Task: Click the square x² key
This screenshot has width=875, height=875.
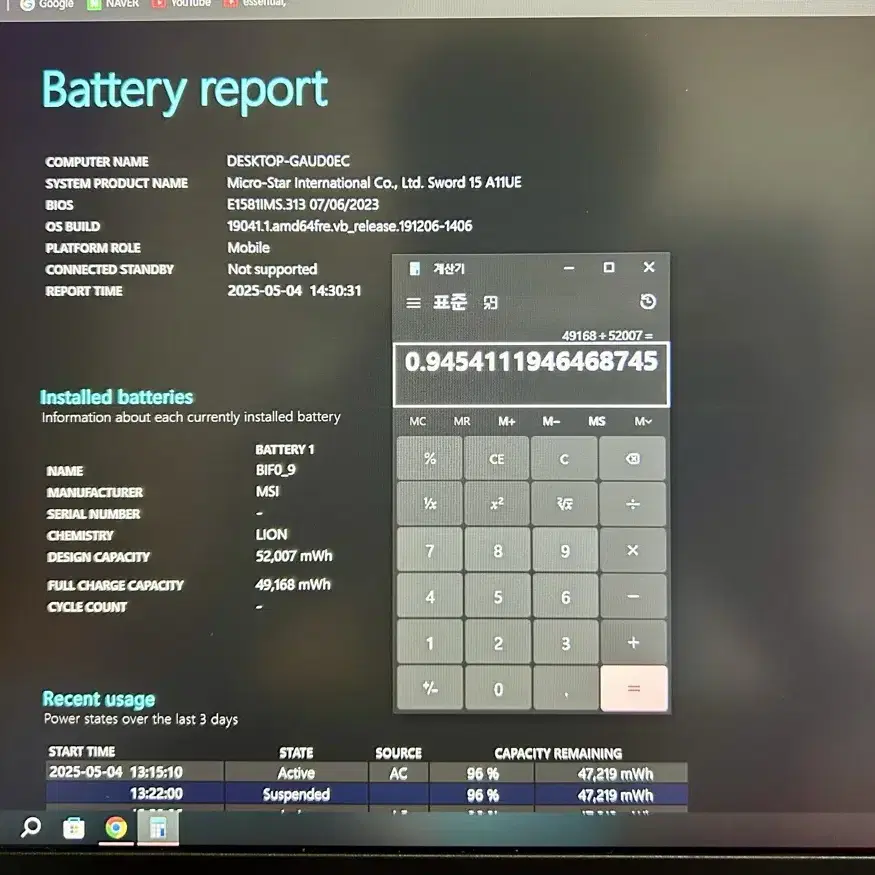Action: pyautogui.click(x=497, y=504)
